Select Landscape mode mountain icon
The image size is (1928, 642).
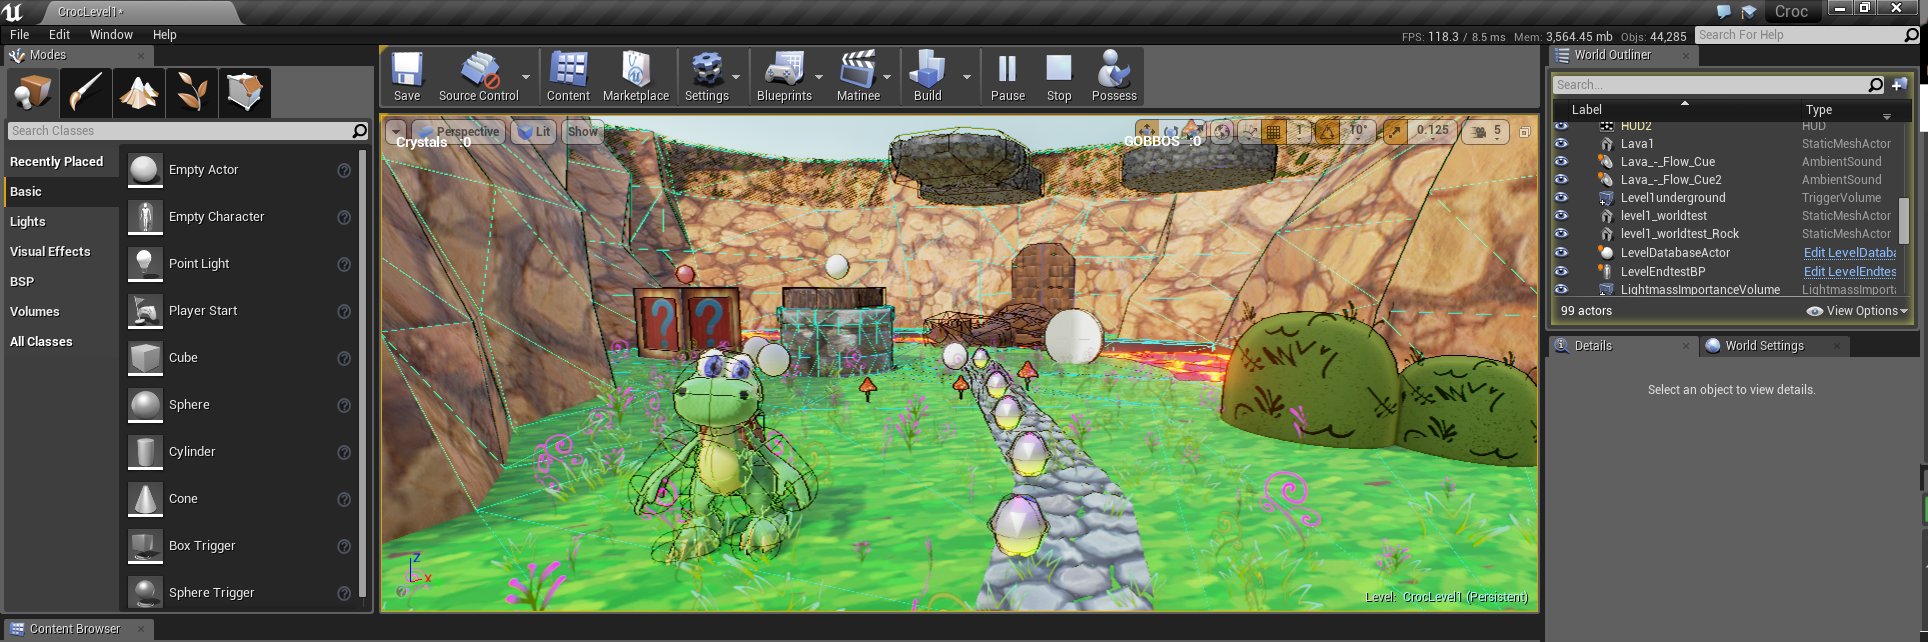click(139, 92)
